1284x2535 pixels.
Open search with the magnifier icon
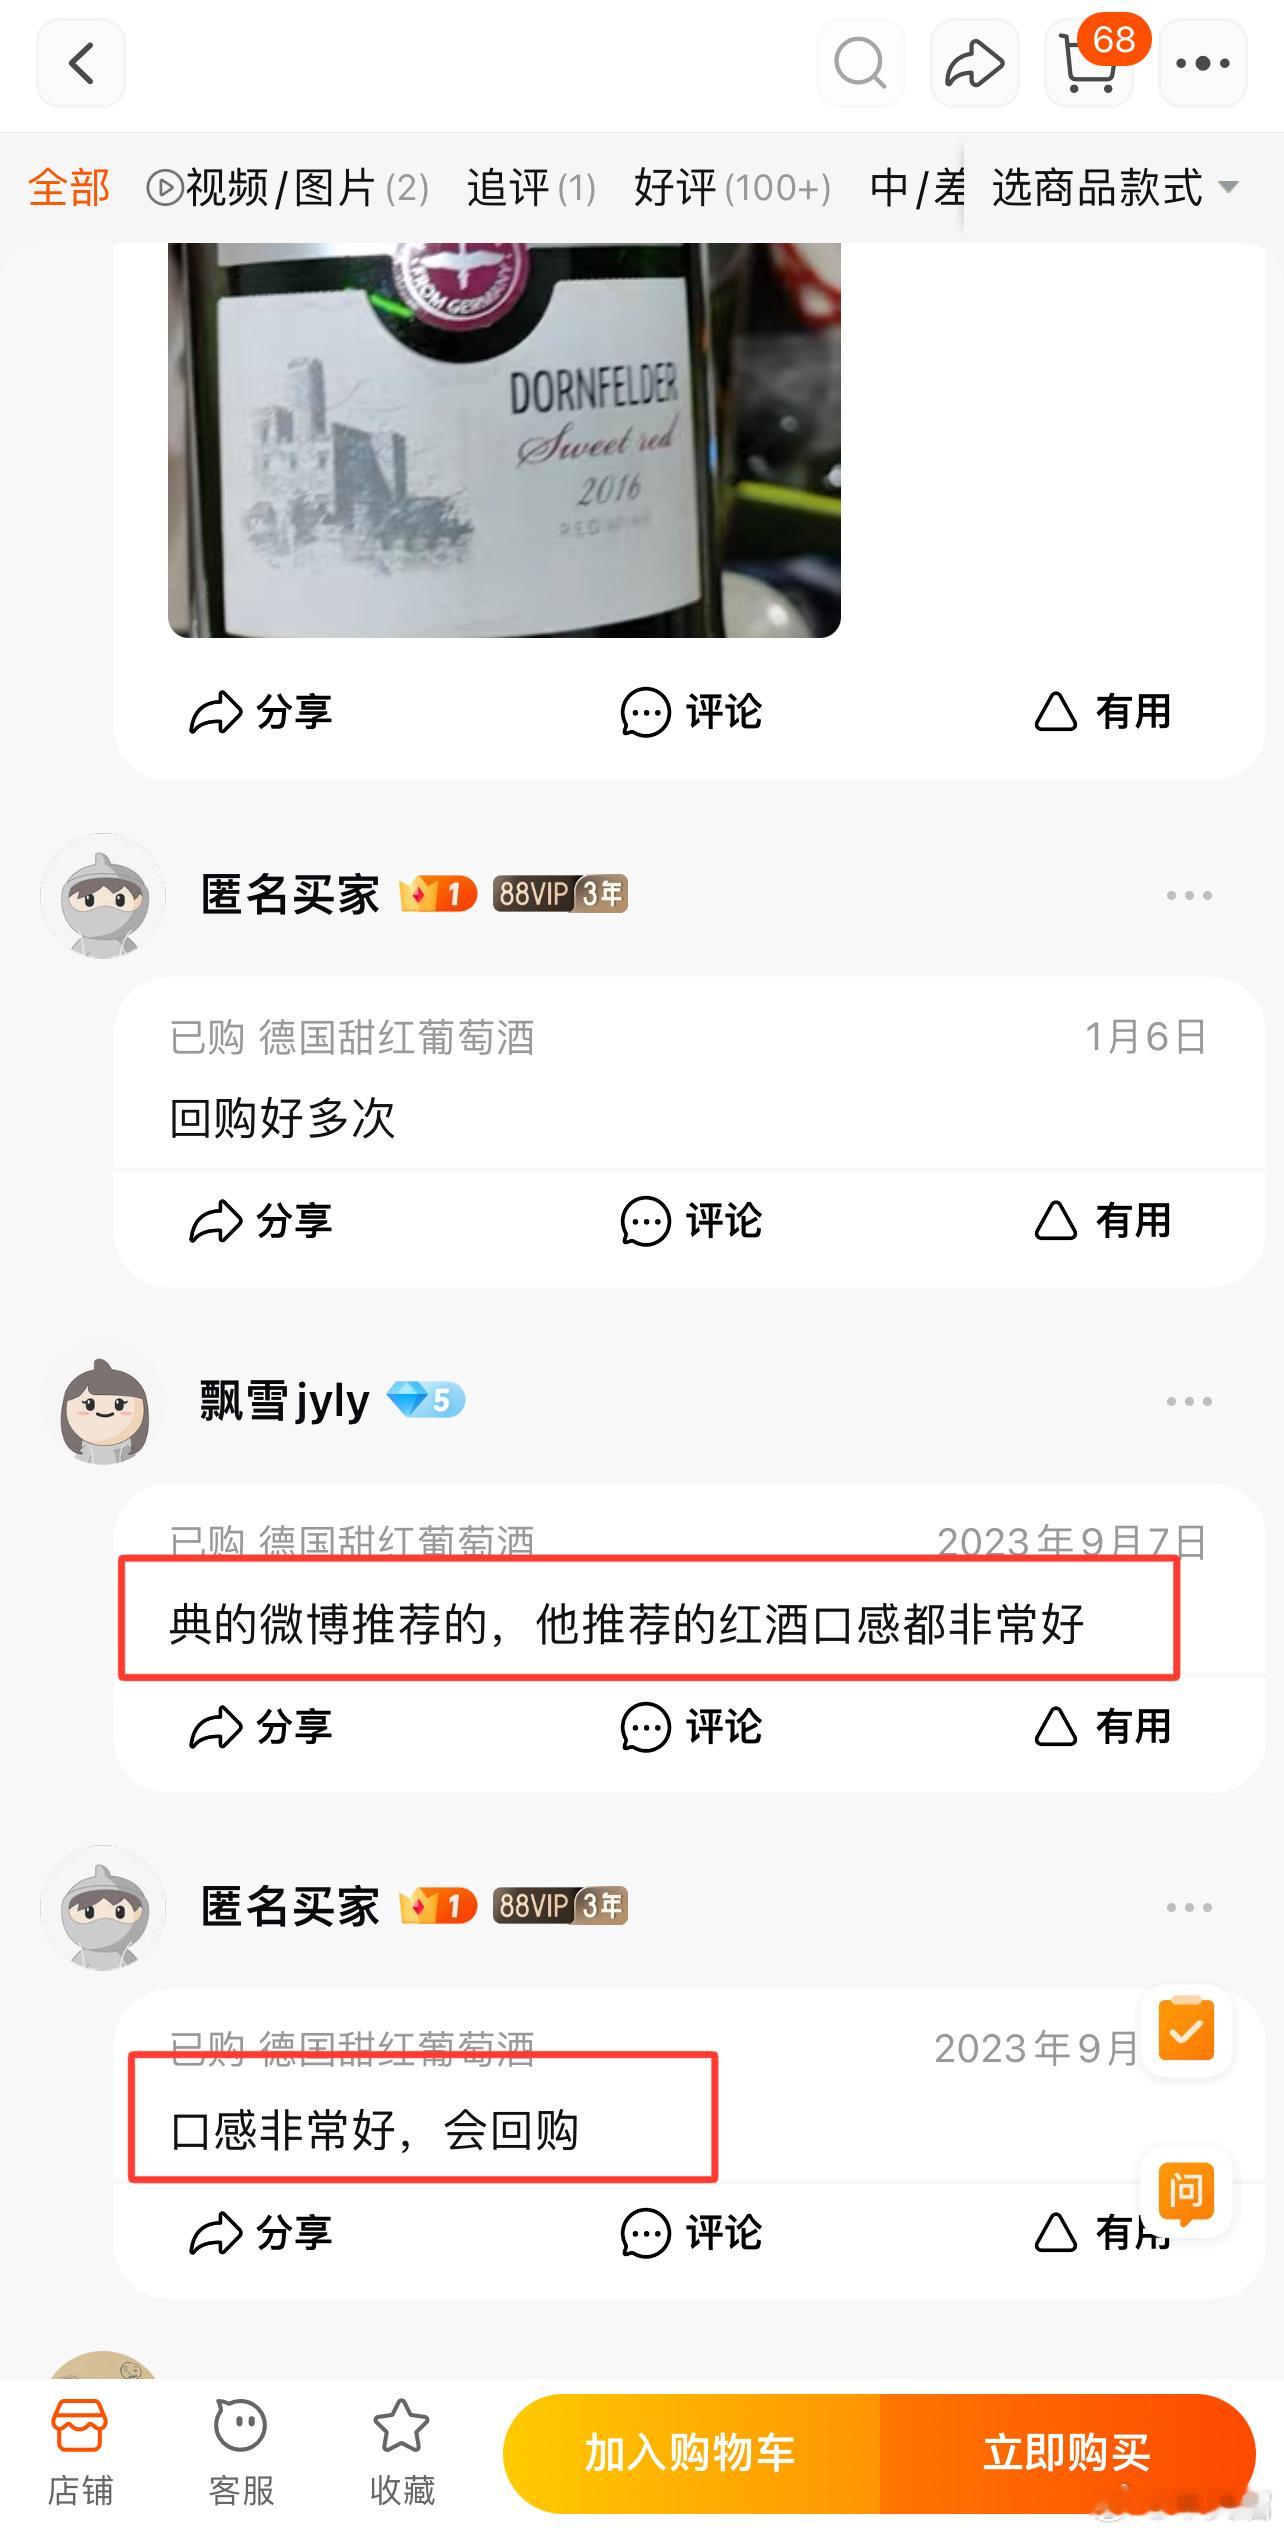pos(860,63)
